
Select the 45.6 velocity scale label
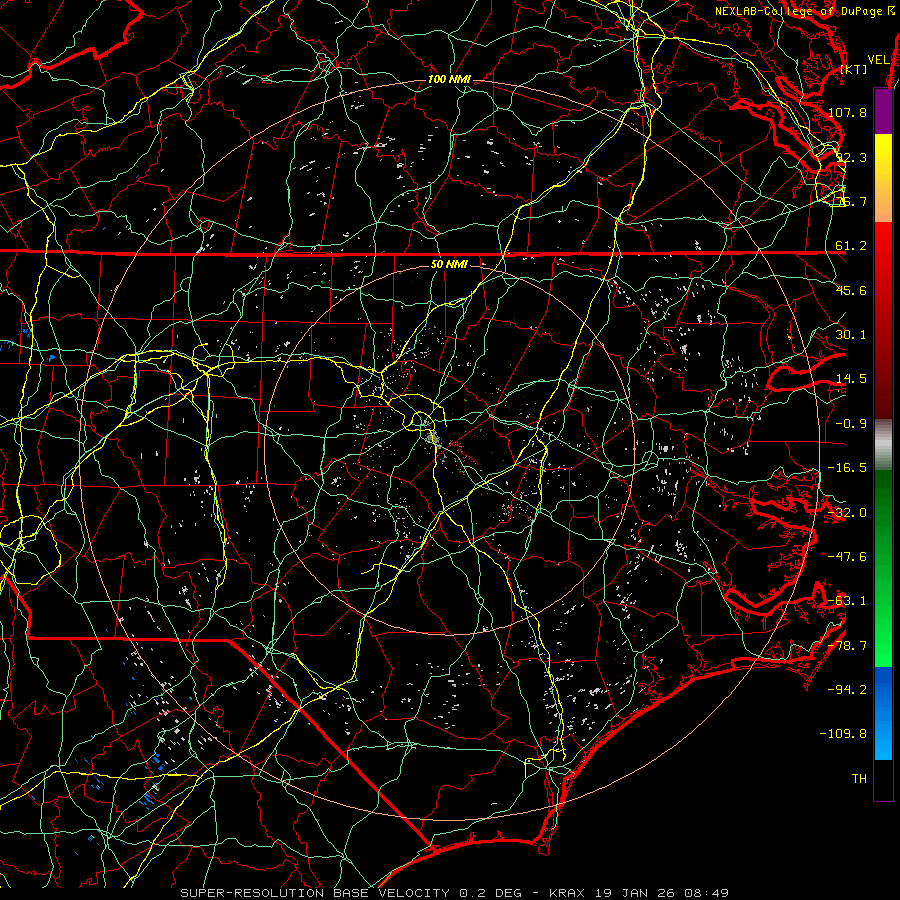851,290
